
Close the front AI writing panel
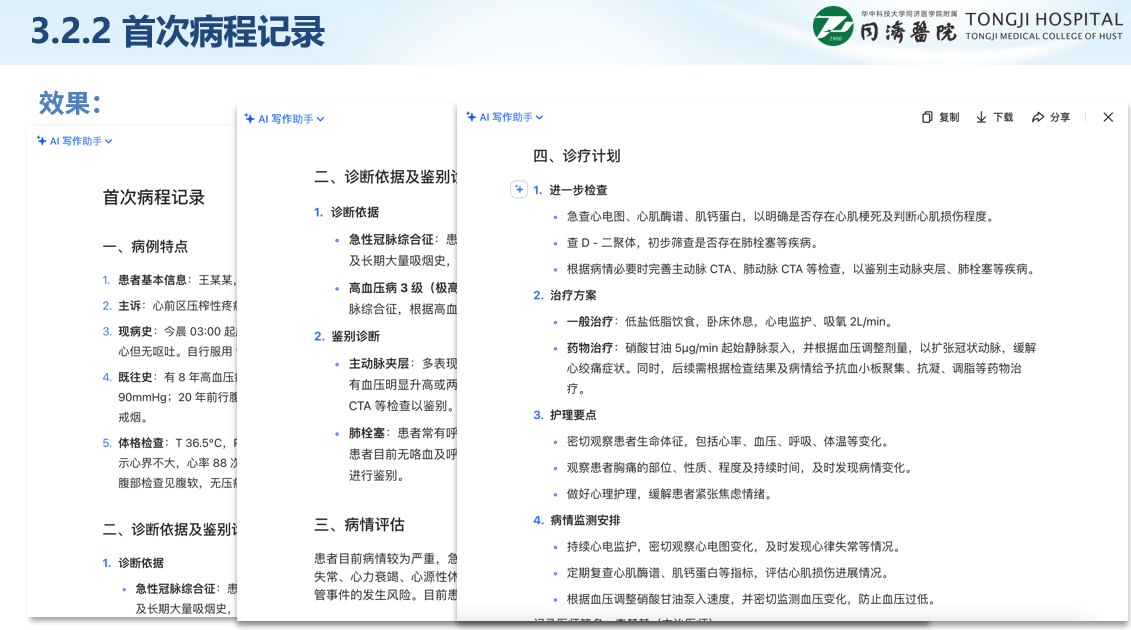coord(1108,117)
